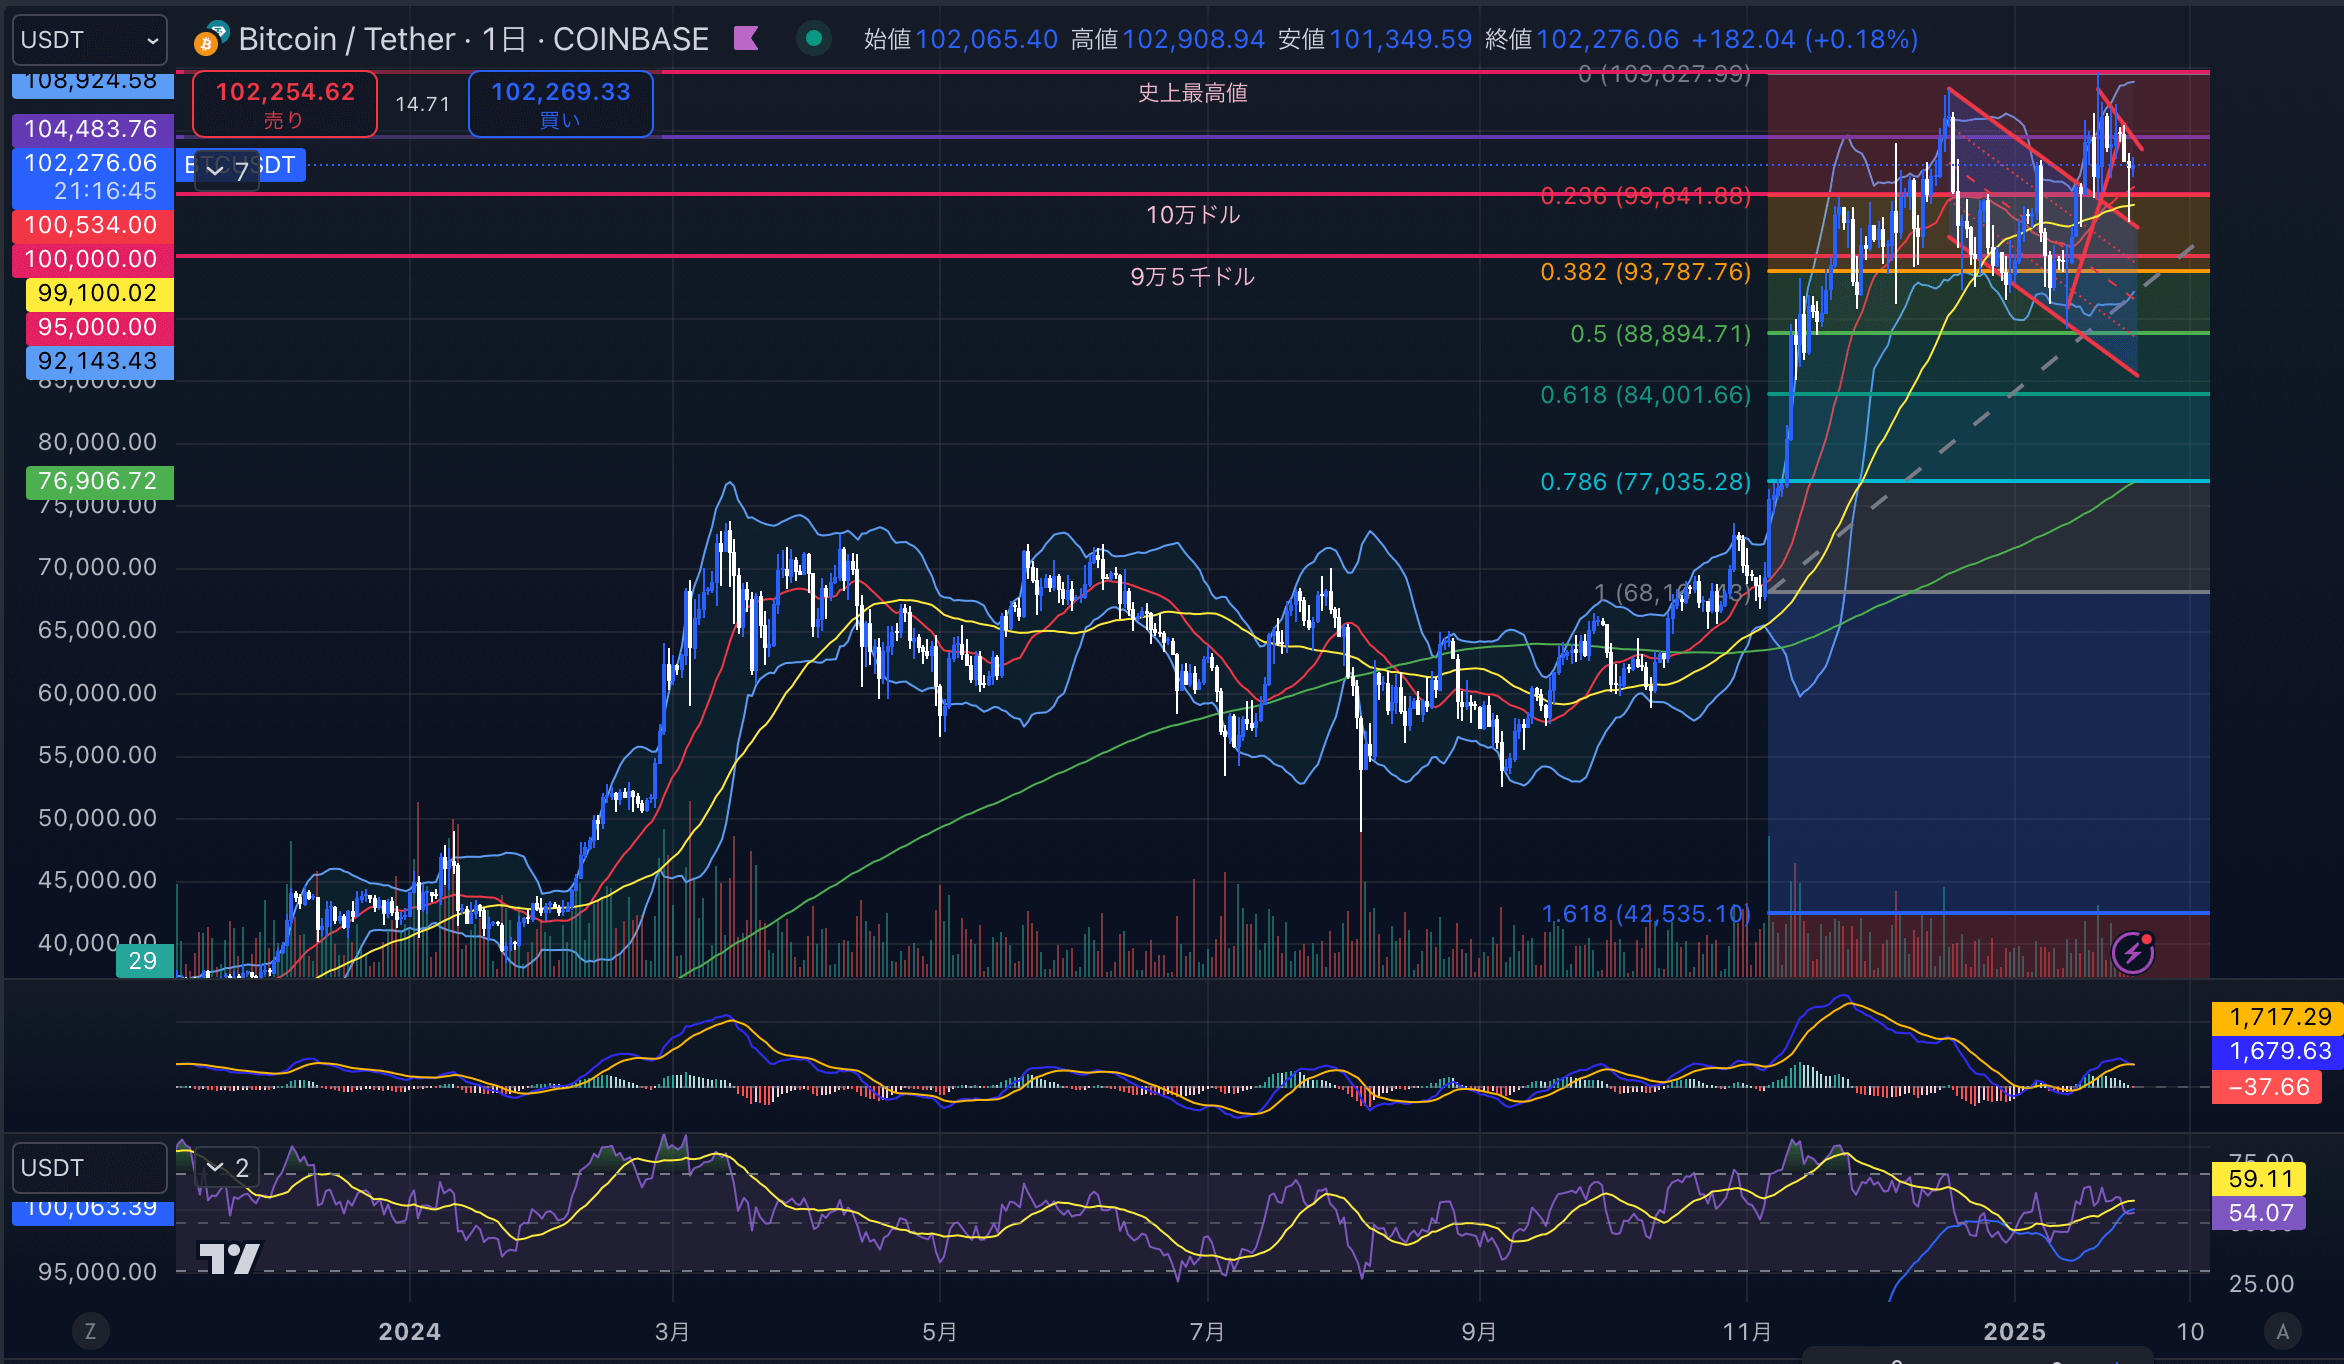Viewport: 2344px width, 1364px height.
Task: Click the 2024 label on the time axis
Action: 409,1331
